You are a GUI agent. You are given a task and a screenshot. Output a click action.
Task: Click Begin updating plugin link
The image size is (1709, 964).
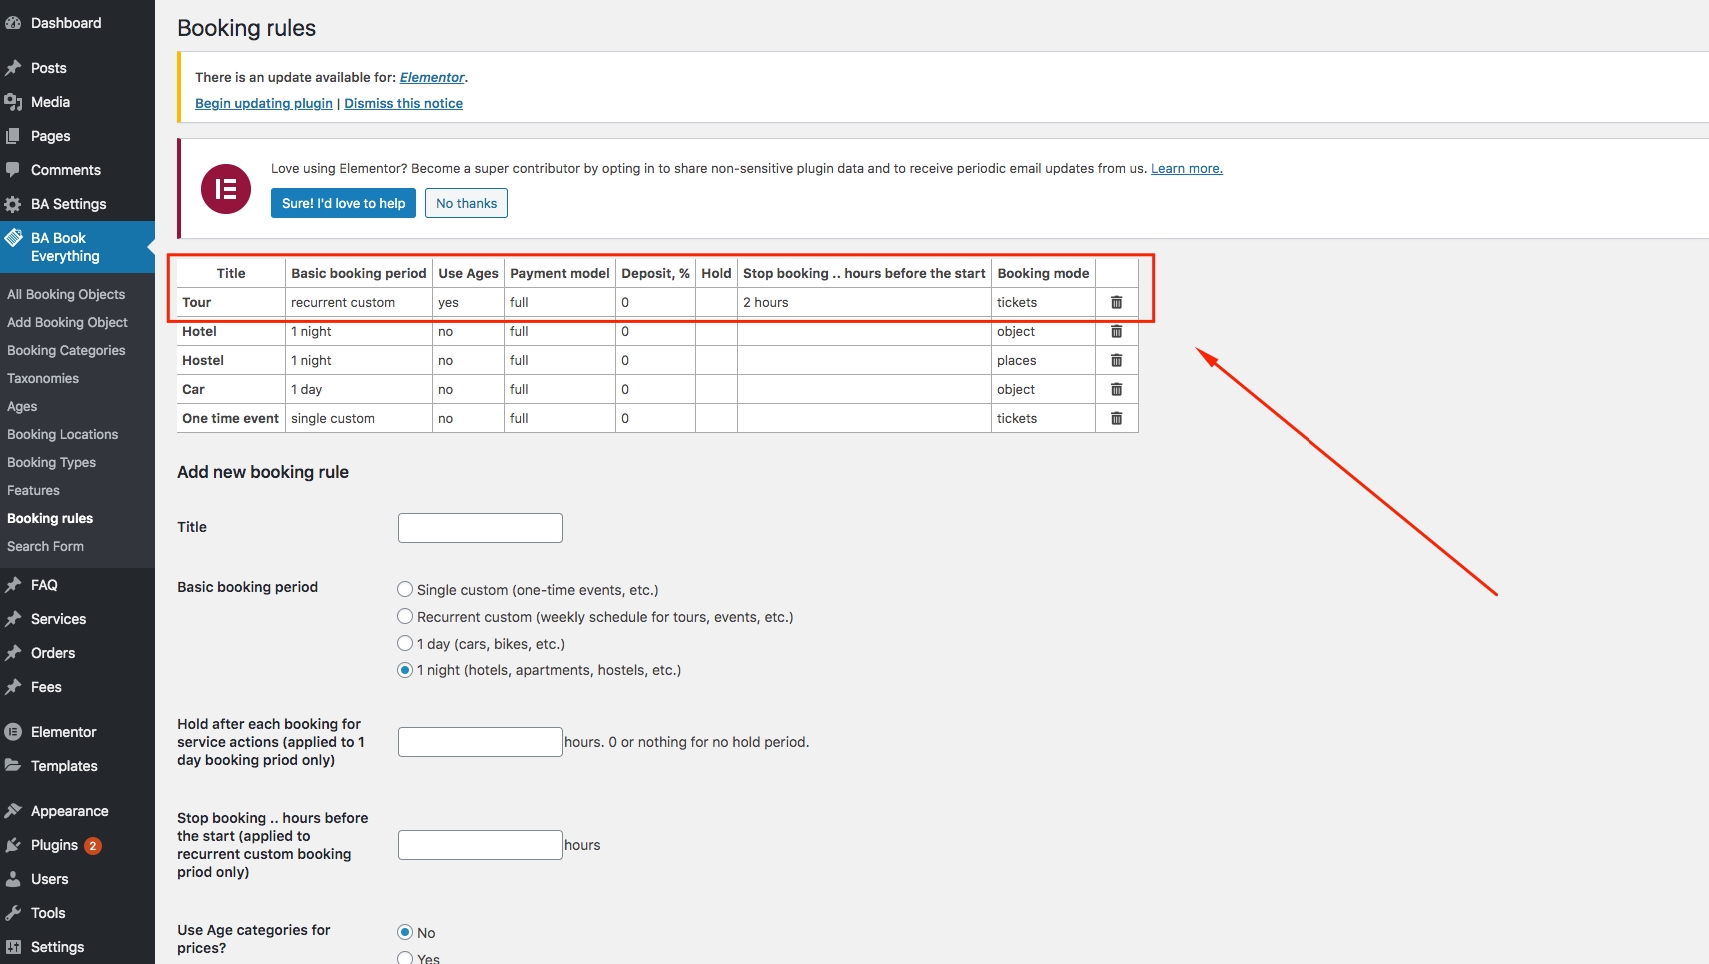264,103
